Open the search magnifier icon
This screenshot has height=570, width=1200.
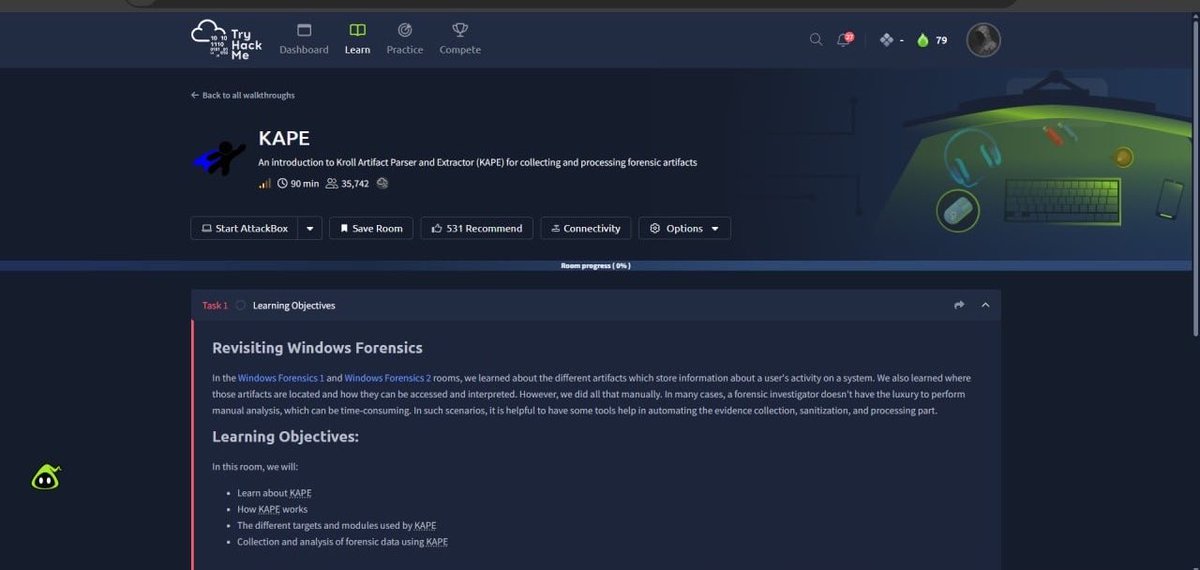[x=816, y=40]
